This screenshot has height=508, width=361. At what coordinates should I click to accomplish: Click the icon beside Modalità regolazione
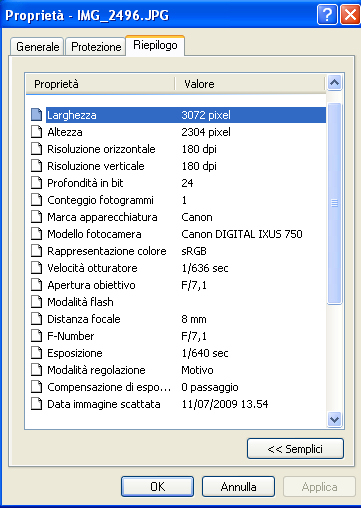pyautogui.click(x=37, y=370)
